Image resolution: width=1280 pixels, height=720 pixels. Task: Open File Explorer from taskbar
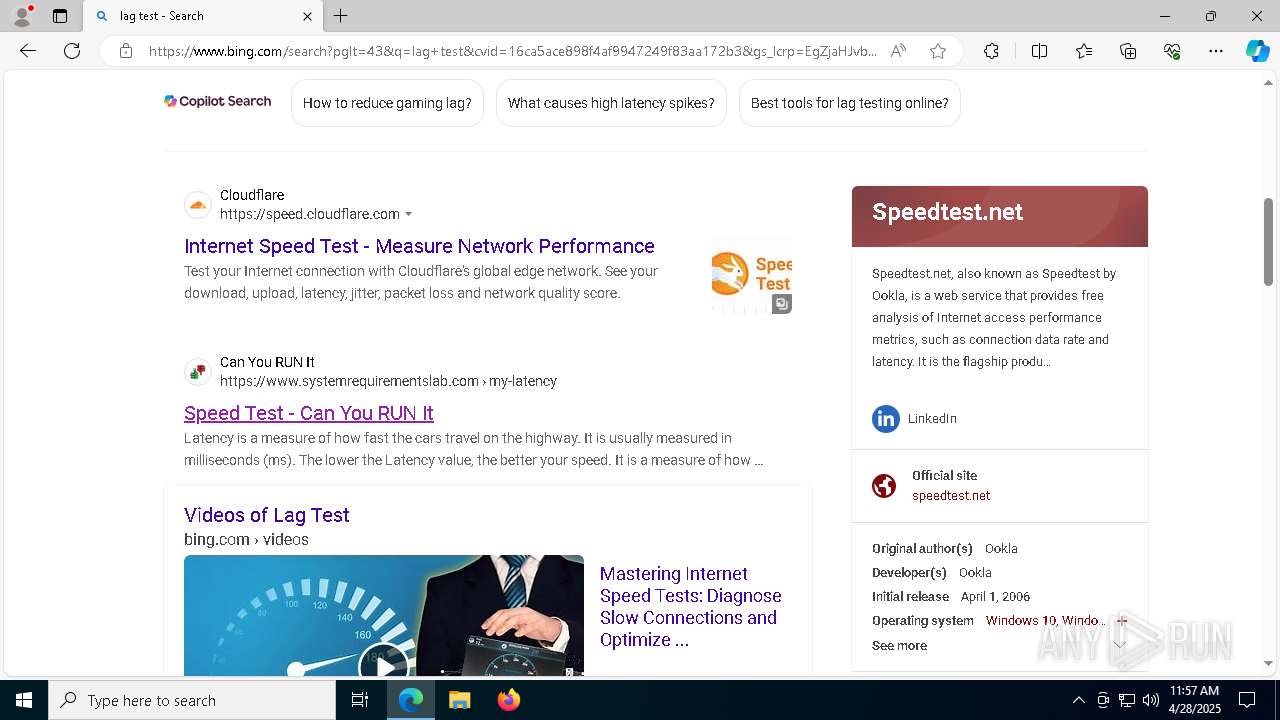tap(459, 700)
